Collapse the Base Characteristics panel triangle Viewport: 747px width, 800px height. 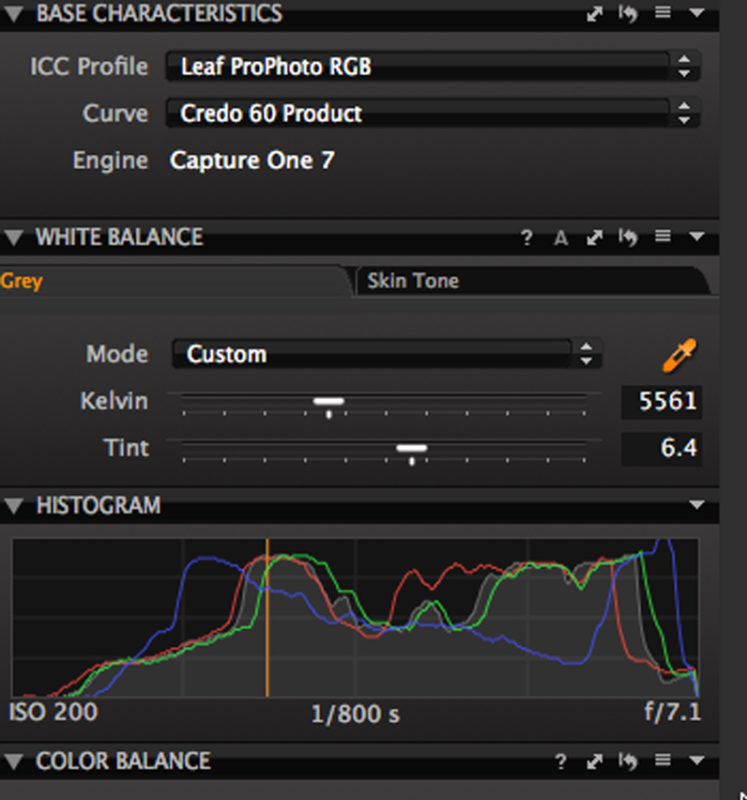[13, 14]
